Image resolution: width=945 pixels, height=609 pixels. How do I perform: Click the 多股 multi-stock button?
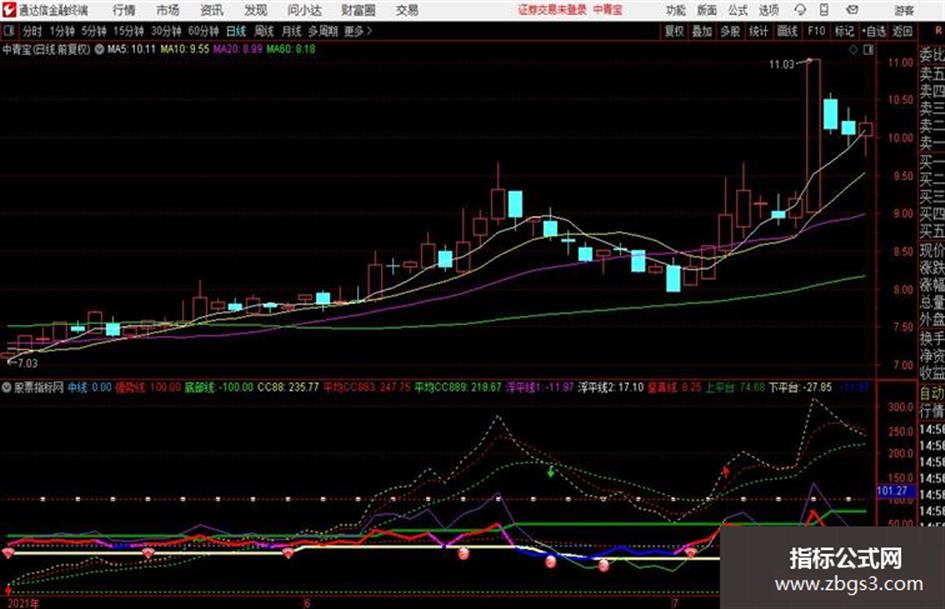pyautogui.click(x=730, y=31)
